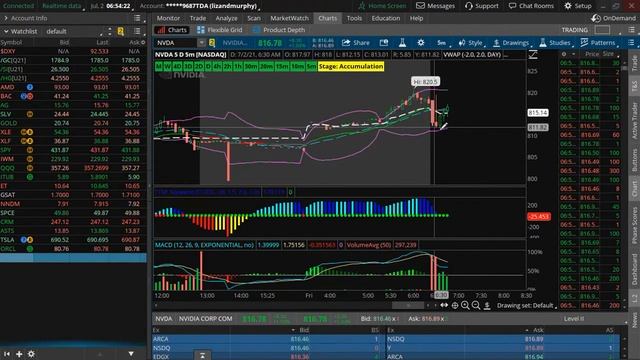Open the Watchlist gadget menu icon
The width and height of the screenshot is (640, 360).
(137, 31)
